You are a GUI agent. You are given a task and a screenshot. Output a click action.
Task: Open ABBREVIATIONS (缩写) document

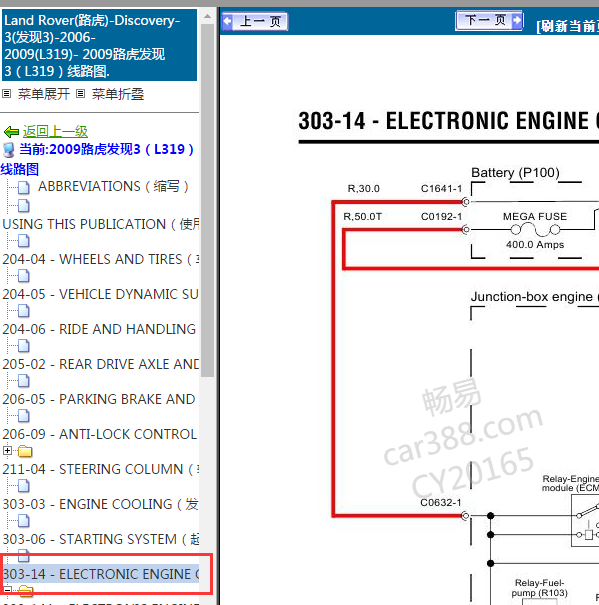click(x=113, y=186)
